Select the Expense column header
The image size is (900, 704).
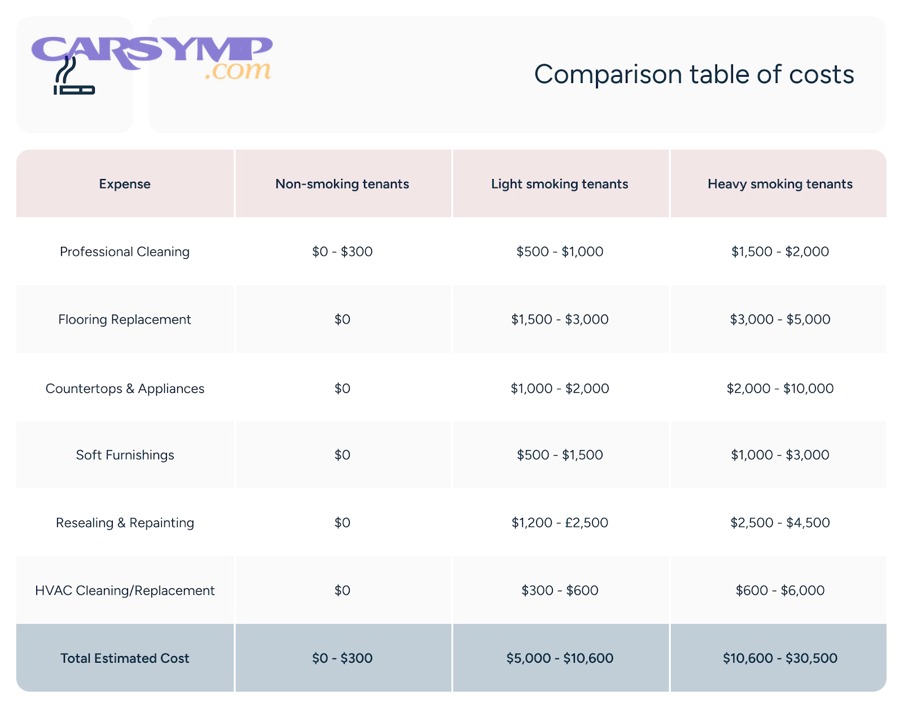coord(125,184)
